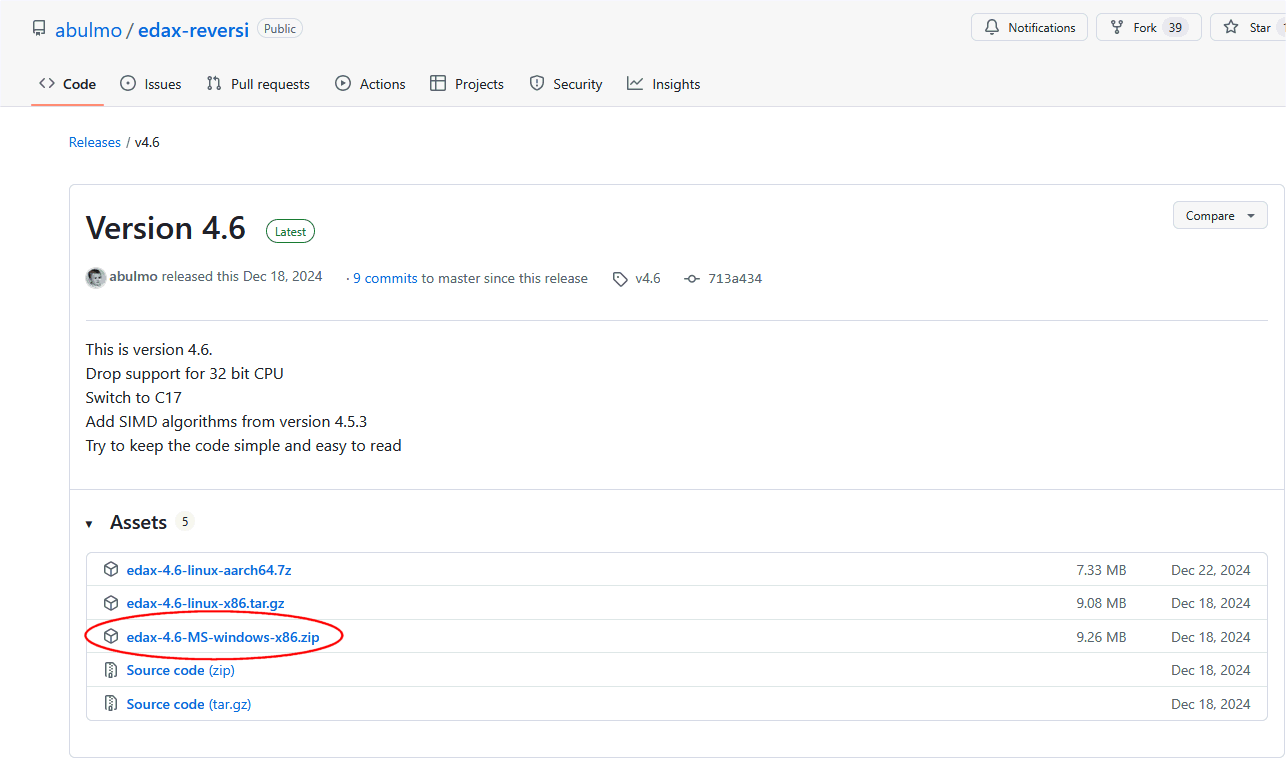1286x760 pixels.
Task: Click abulmo's avatar next to release date
Action: 96,278
